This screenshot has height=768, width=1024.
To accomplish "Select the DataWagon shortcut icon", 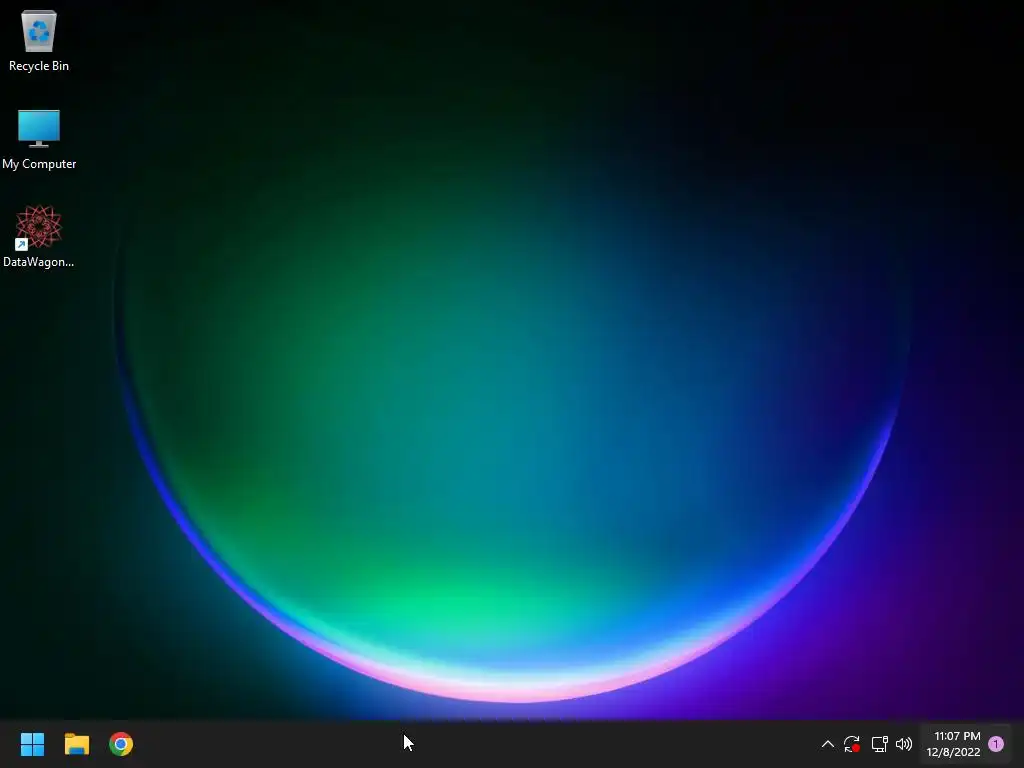I will point(39,227).
